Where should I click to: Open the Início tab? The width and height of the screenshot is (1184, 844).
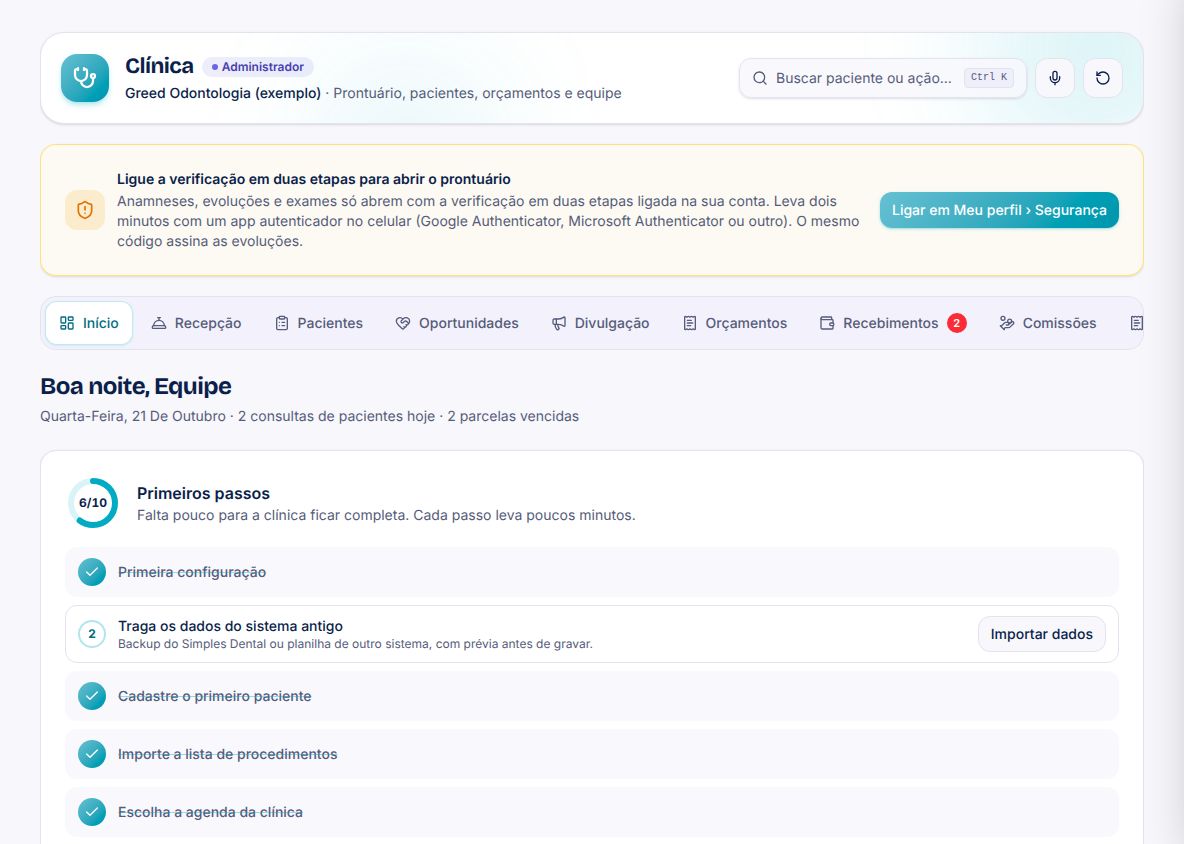tap(89, 323)
